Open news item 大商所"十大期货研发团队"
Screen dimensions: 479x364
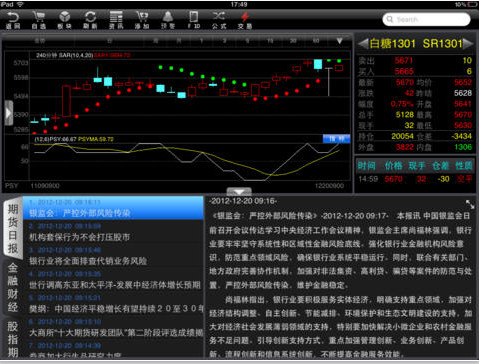[x=113, y=328]
